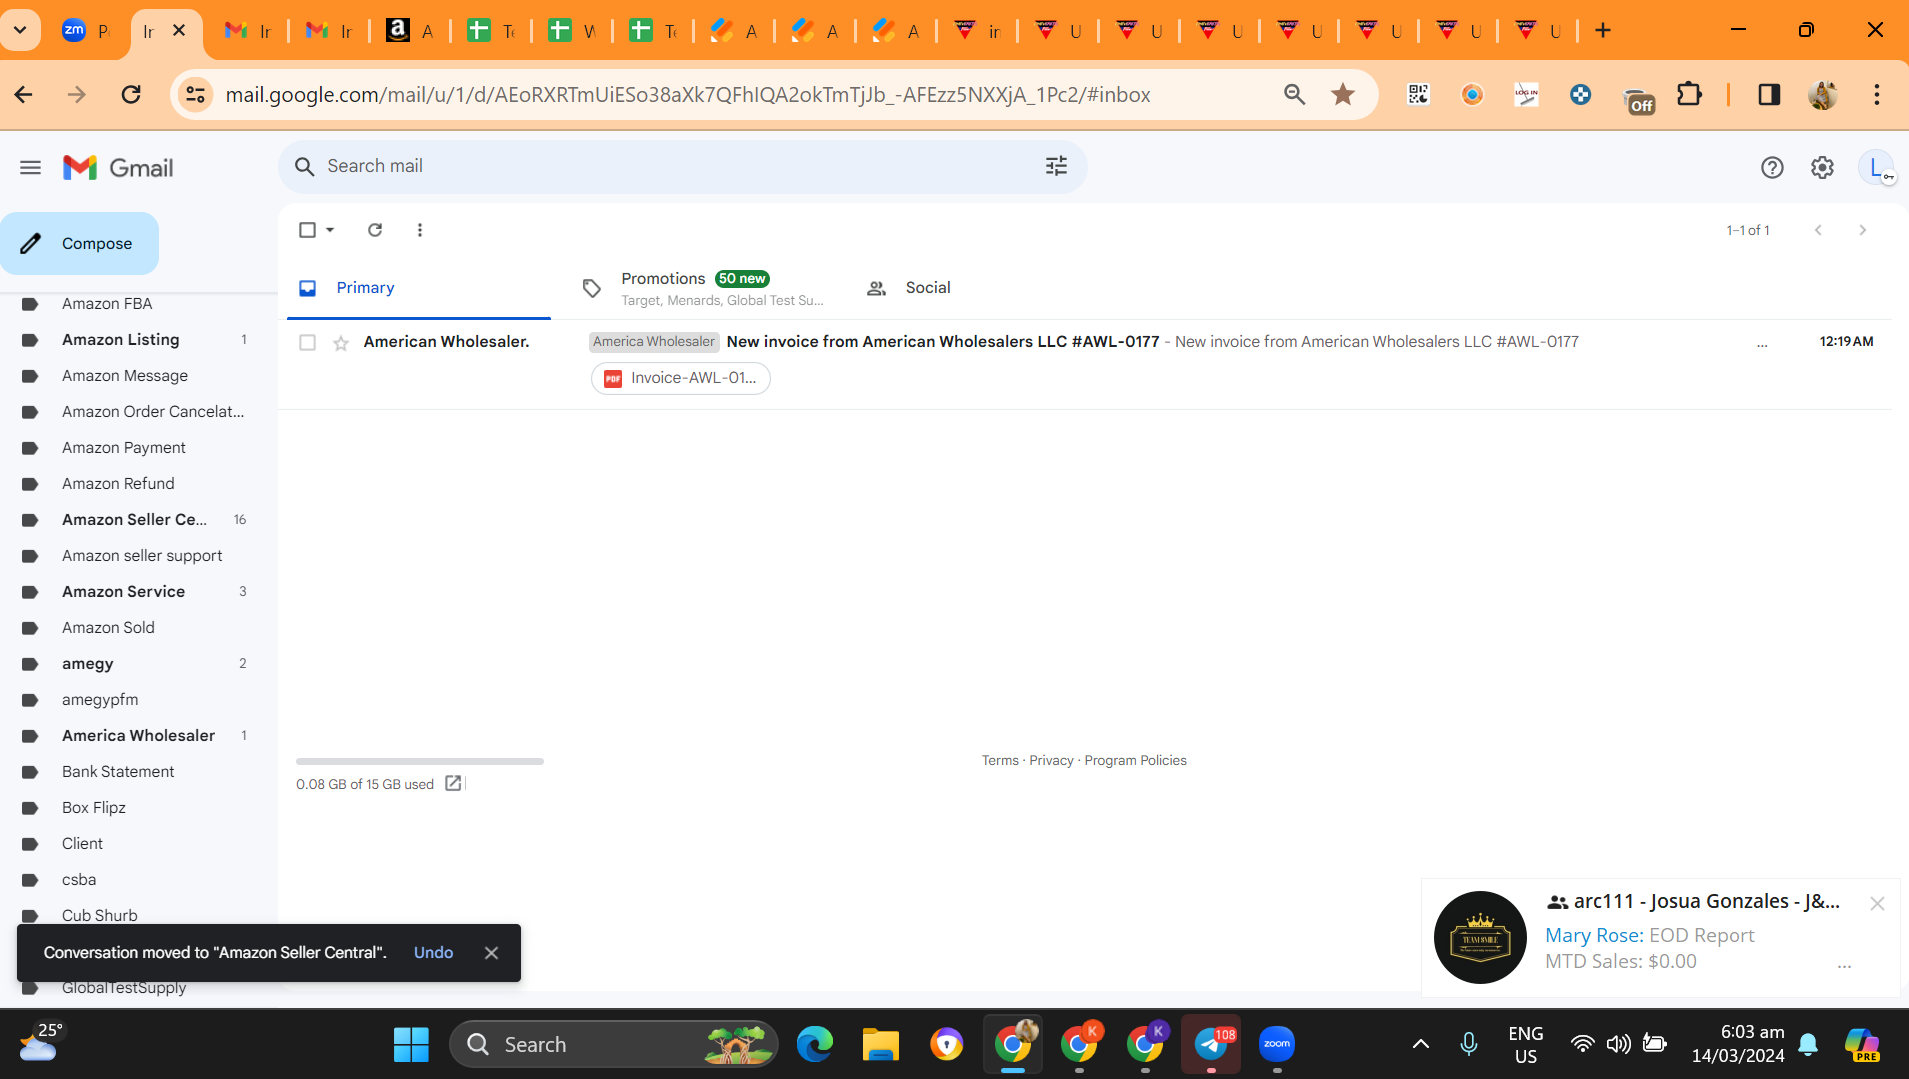Open Chrome three-dot menu
This screenshot has width=1909, height=1079.
click(x=1877, y=94)
